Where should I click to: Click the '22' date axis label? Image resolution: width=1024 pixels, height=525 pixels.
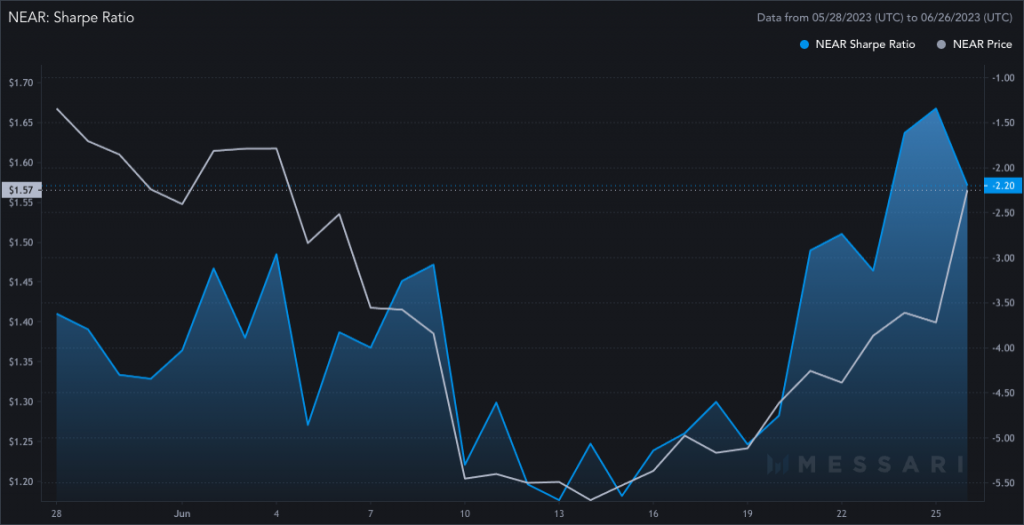(x=842, y=513)
